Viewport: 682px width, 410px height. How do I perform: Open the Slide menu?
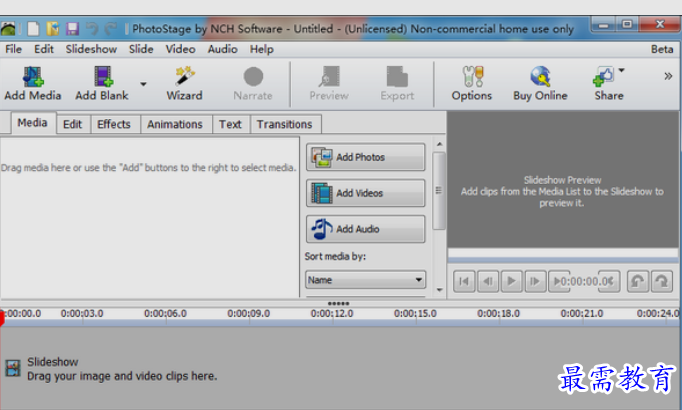[141, 49]
